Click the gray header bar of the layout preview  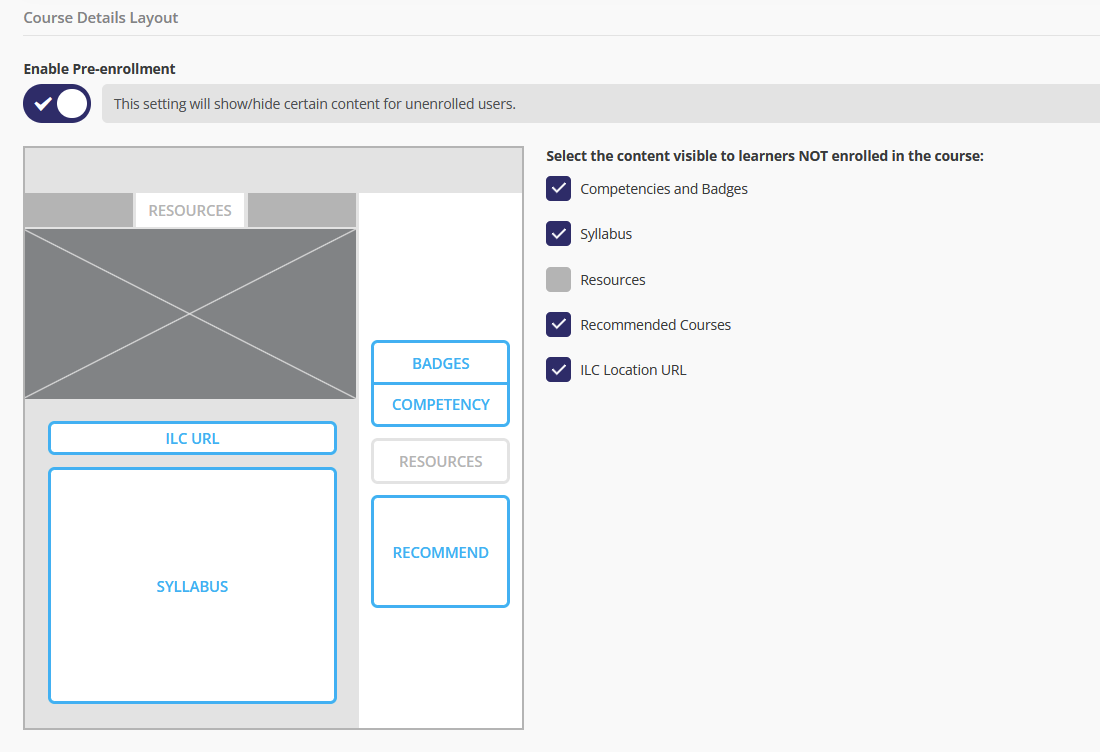(273, 169)
